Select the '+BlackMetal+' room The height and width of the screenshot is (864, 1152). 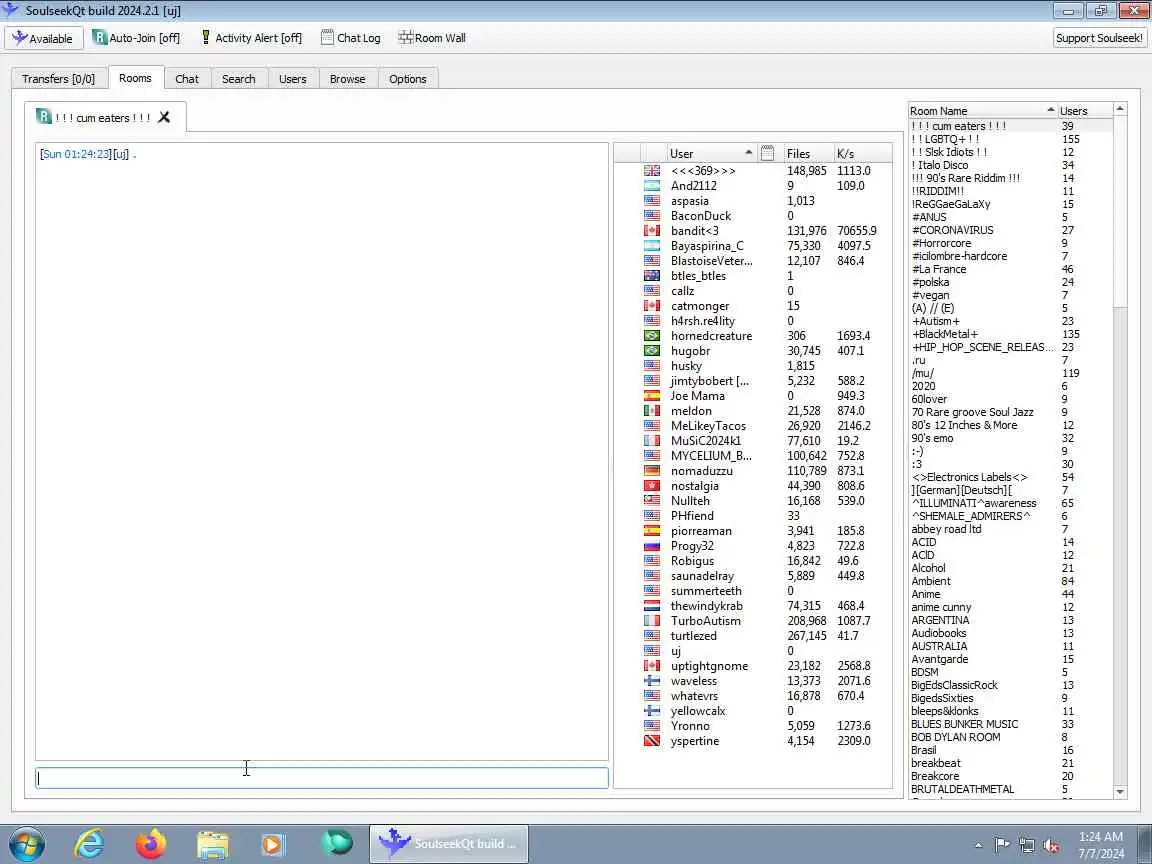click(x=944, y=334)
